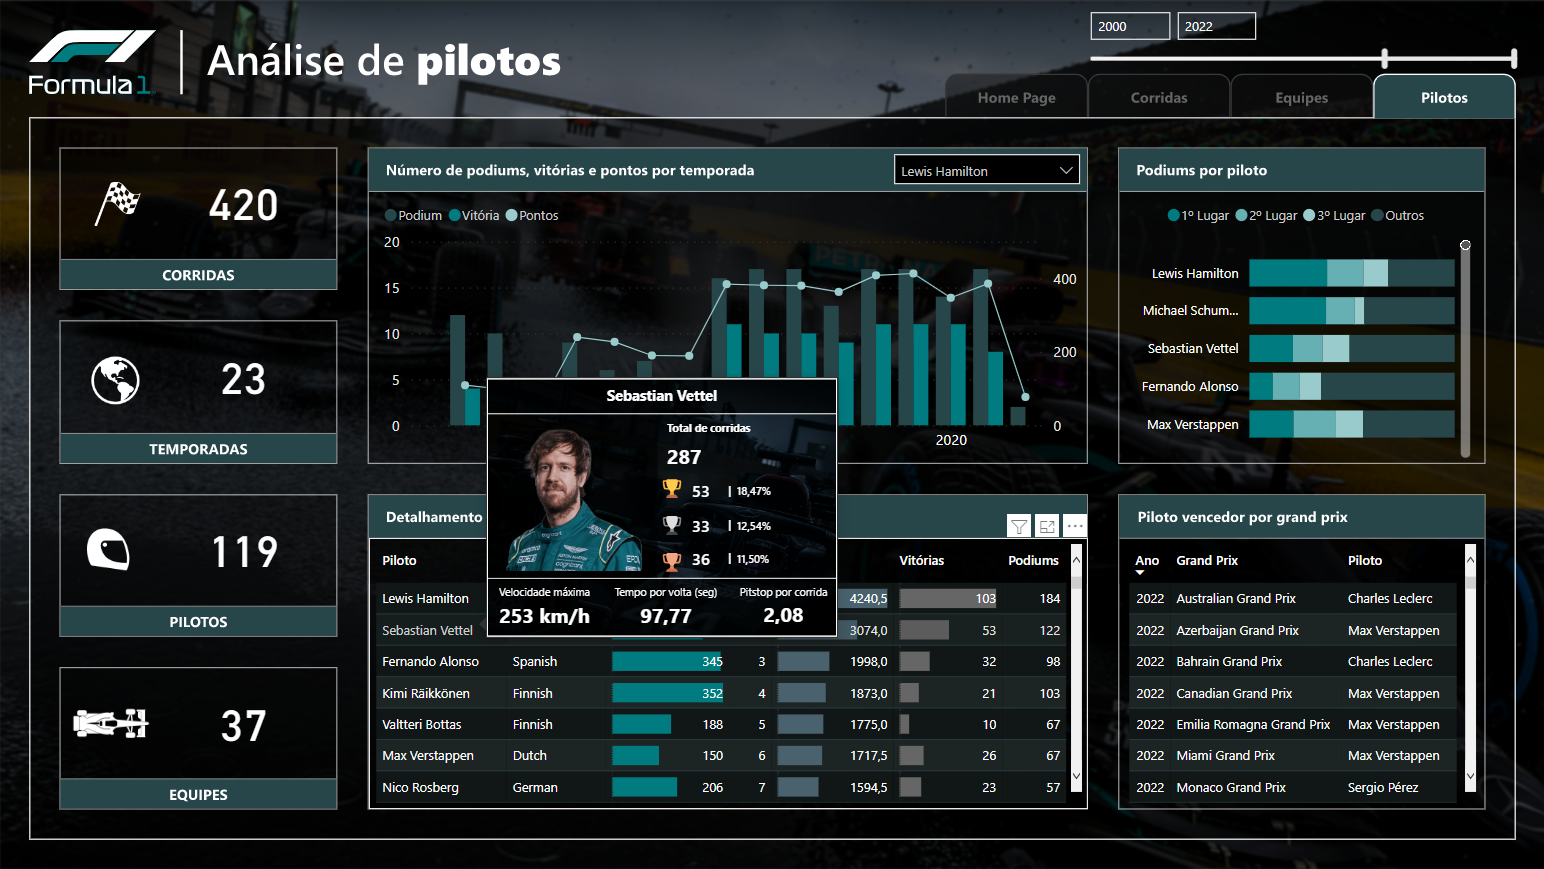Sort by the Vitórias column header
The width and height of the screenshot is (1544, 869).
(921, 560)
